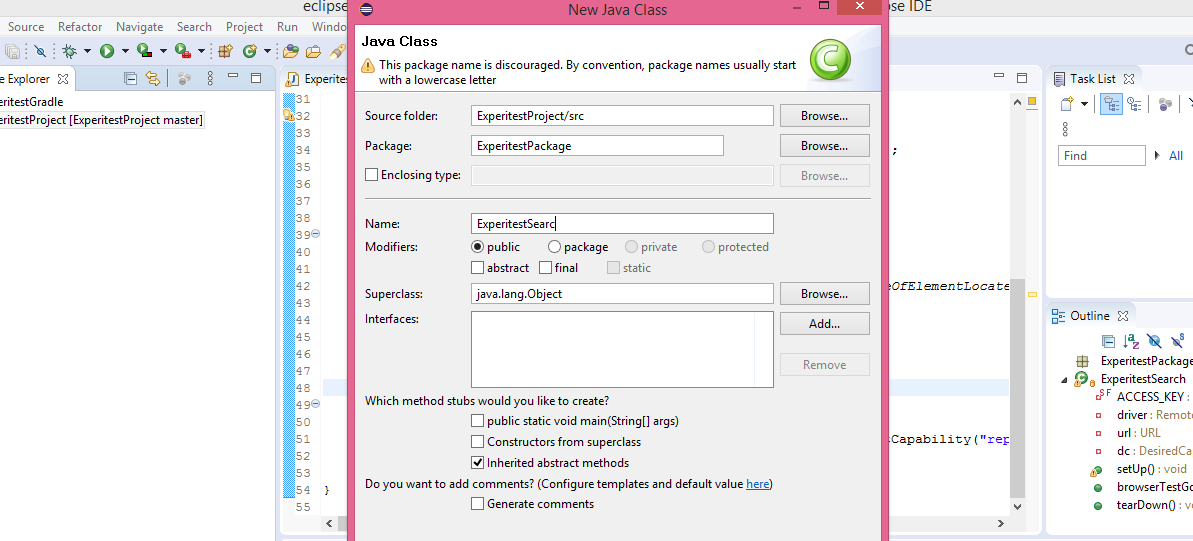Screen dimensions: 1193x541
Task: Browse for the Source folder
Action: (x=824, y=116)
